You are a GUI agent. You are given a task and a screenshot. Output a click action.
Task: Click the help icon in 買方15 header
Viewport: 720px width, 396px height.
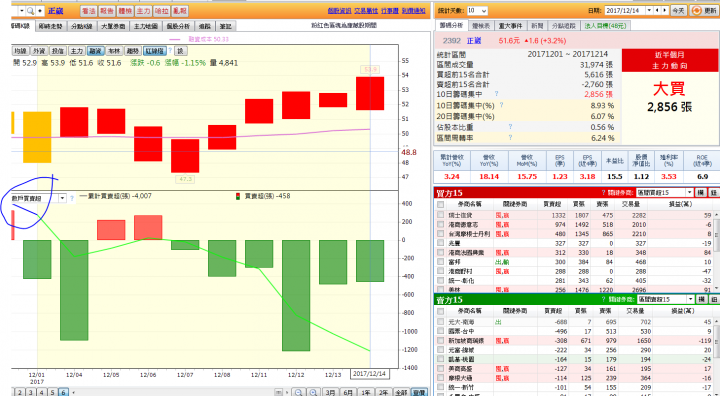(x=603, y=192)
